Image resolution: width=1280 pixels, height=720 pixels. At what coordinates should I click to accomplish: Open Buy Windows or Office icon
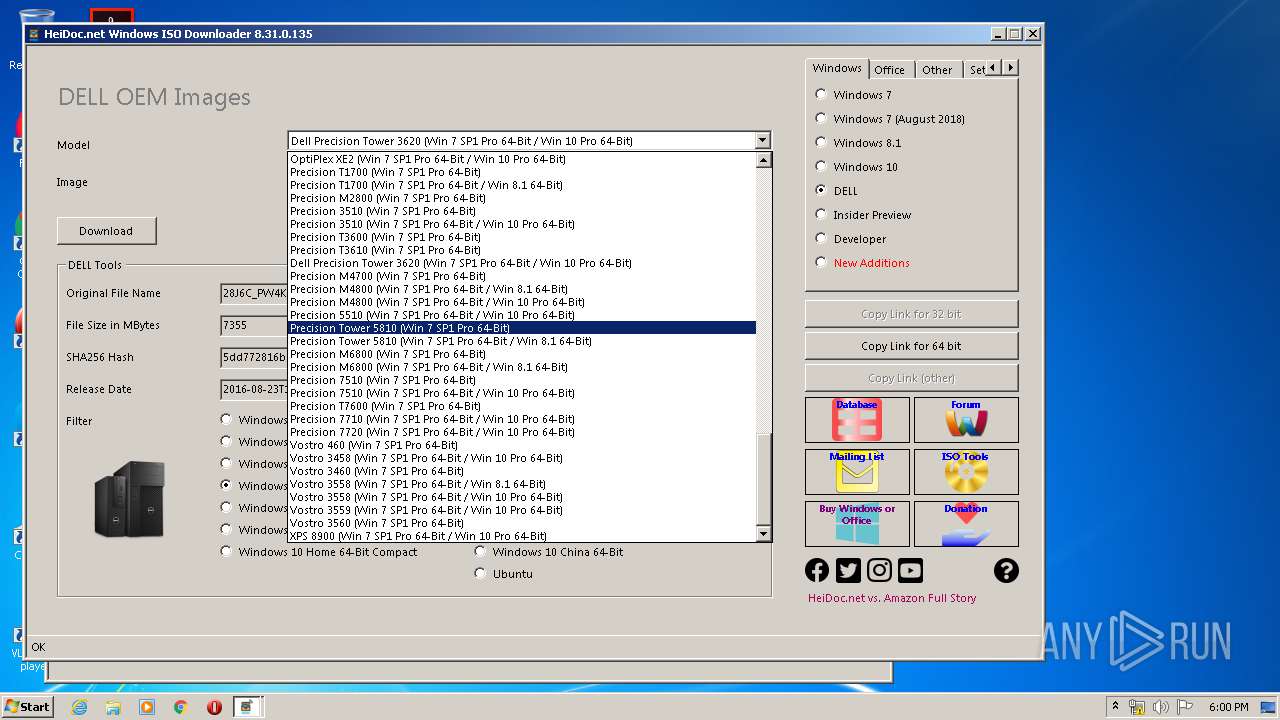point(857,524)
